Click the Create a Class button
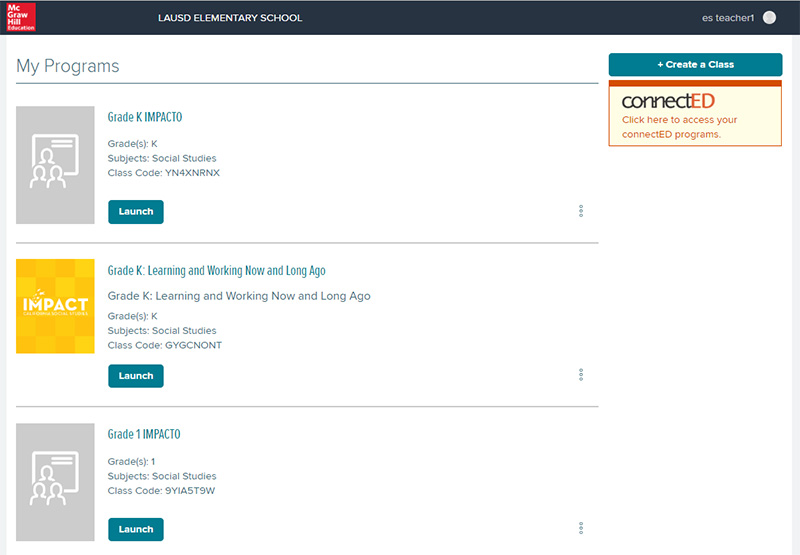Screen dimensions: 800x555 [x=695, y=65]
